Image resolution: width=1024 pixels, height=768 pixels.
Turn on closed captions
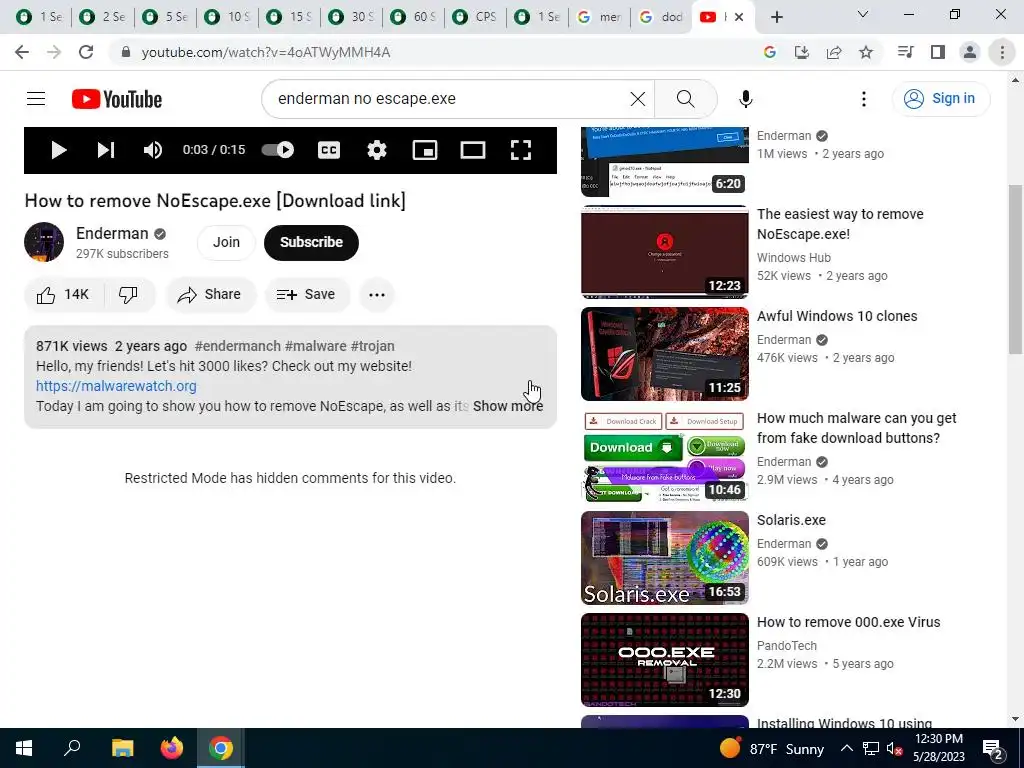pos(328,150)
